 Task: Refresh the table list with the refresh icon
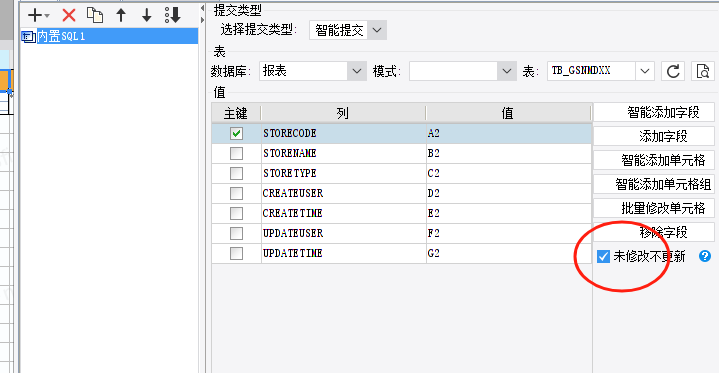tap(673, 71)
